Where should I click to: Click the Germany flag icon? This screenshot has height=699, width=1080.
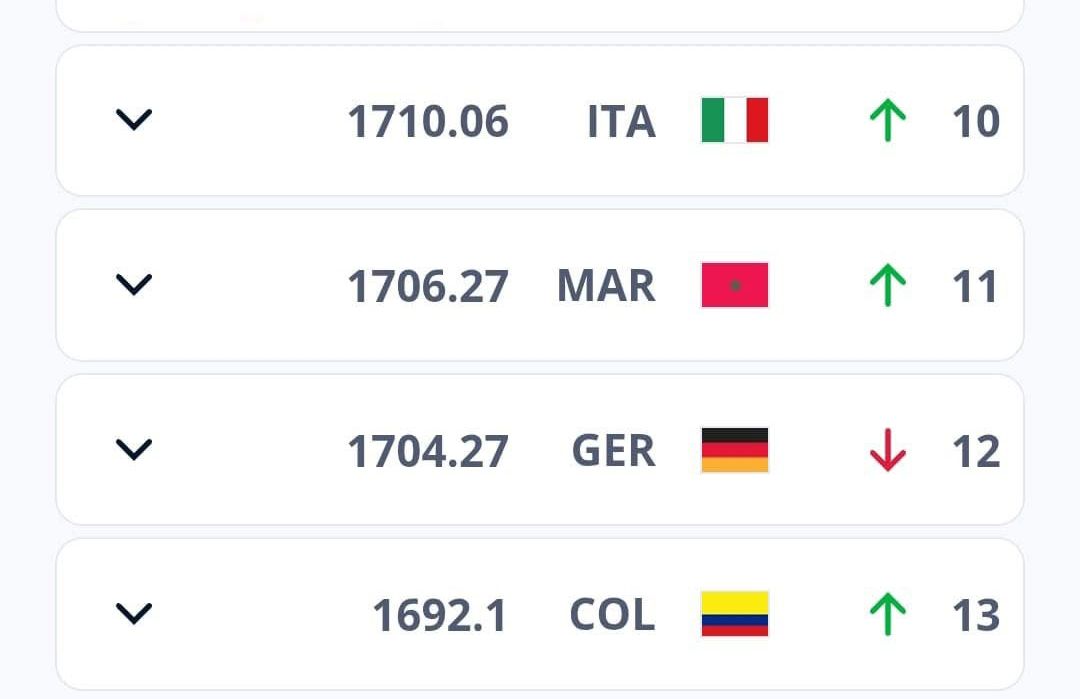[734, 450]
